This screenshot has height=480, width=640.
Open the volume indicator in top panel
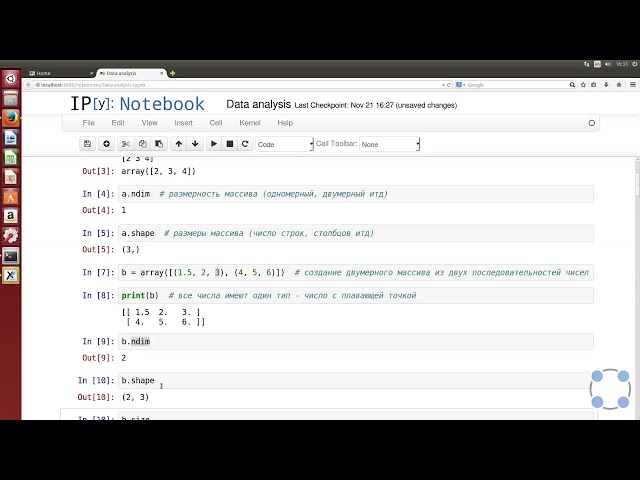pyautogui.click(x=608, y=64)
